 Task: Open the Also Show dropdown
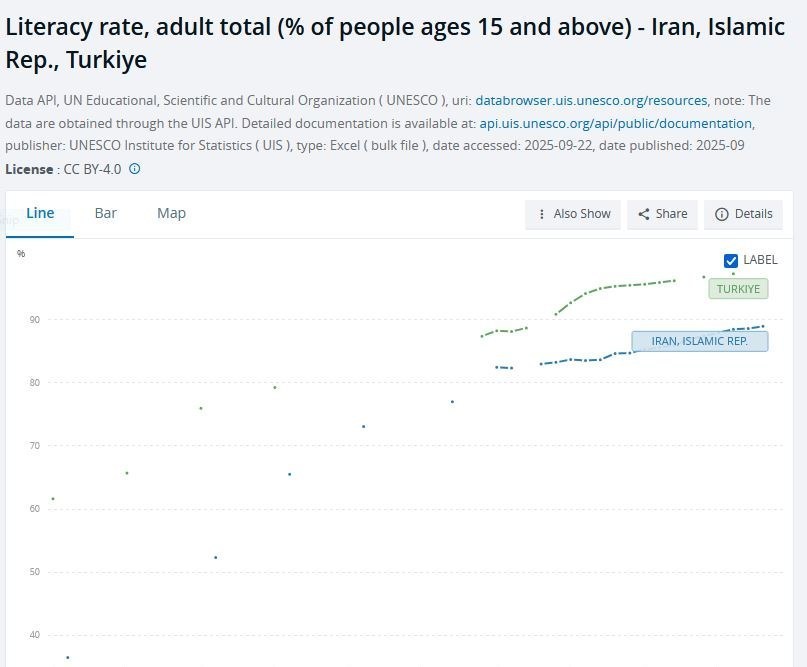[573, 214]
